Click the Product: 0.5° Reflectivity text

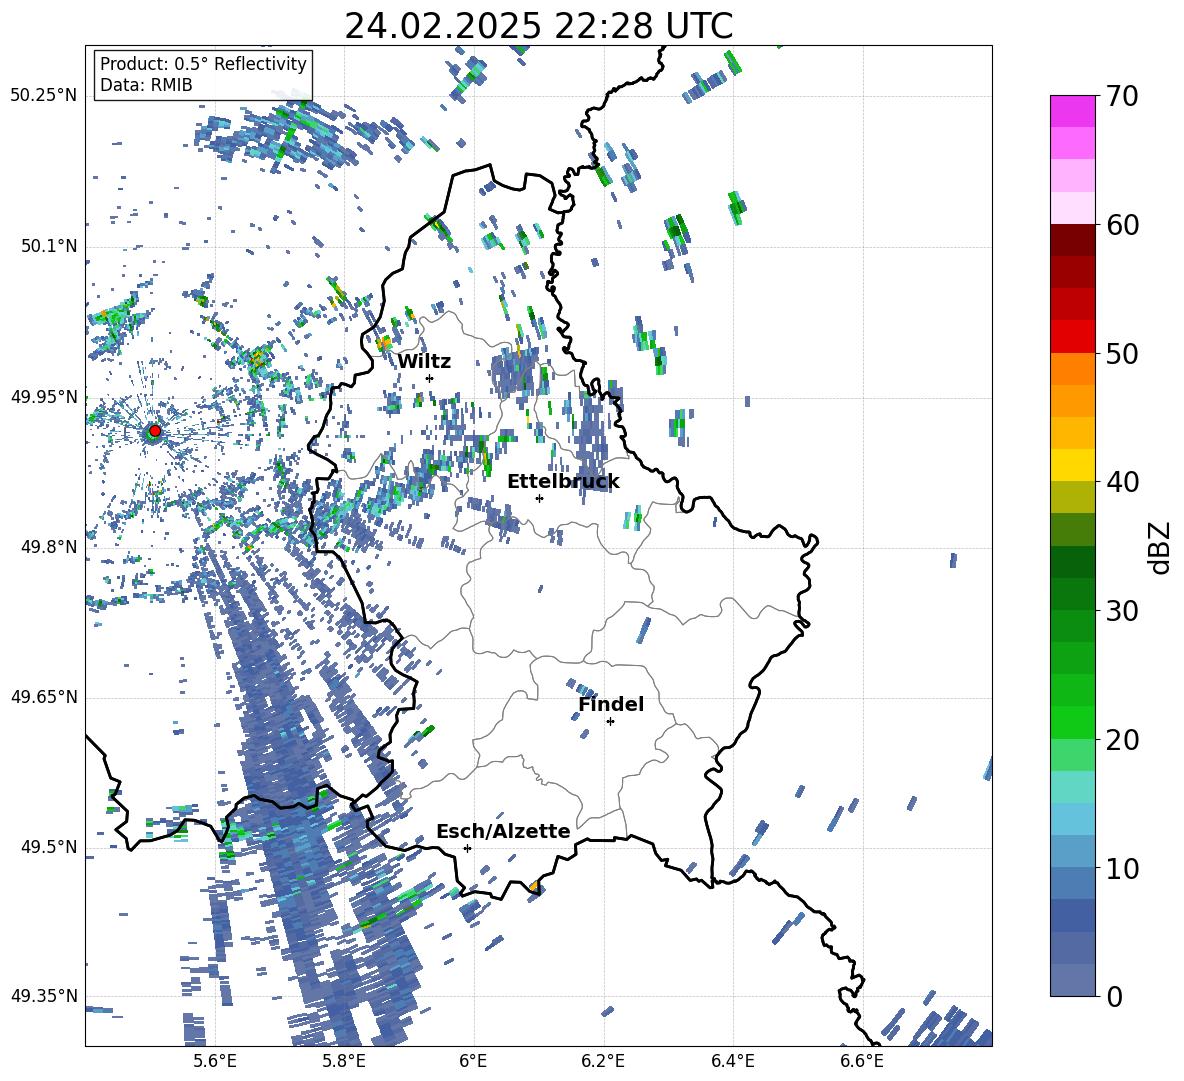[203, 63]
